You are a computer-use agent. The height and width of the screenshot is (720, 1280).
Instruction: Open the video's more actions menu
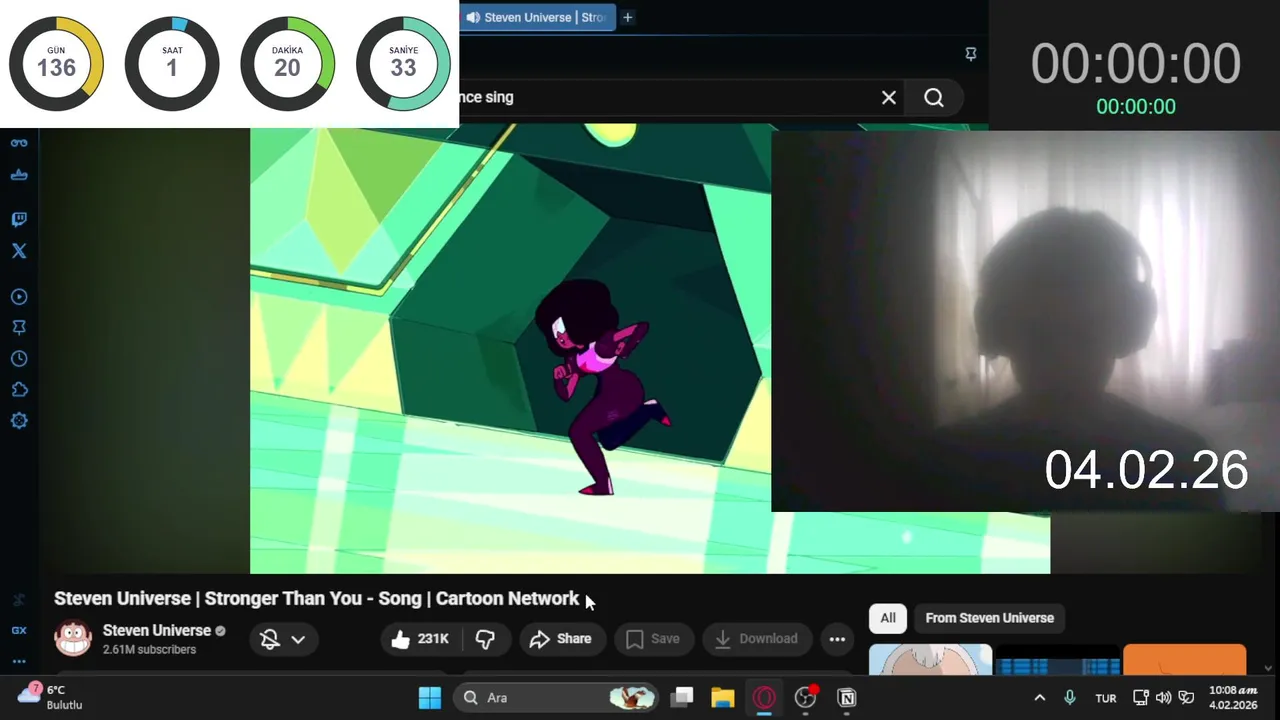(837, 639)
